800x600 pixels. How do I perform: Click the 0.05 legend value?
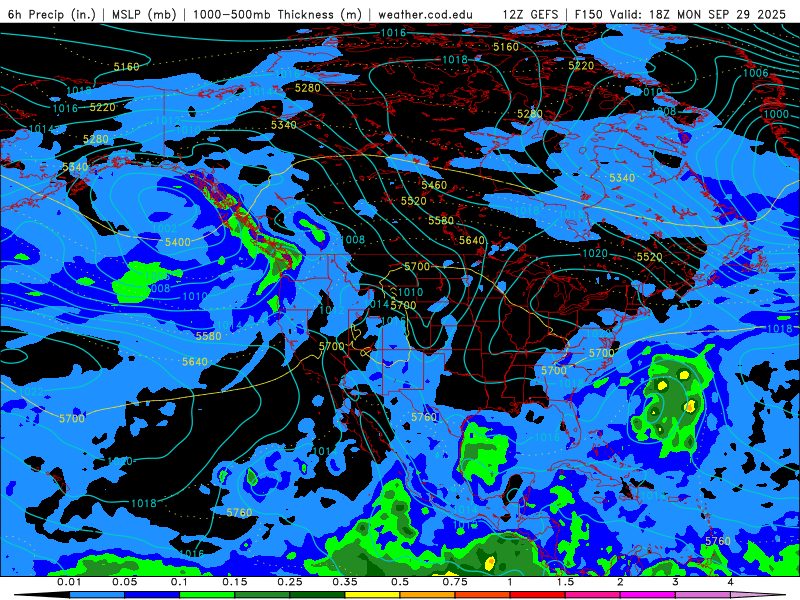click(x=124, y=582)
